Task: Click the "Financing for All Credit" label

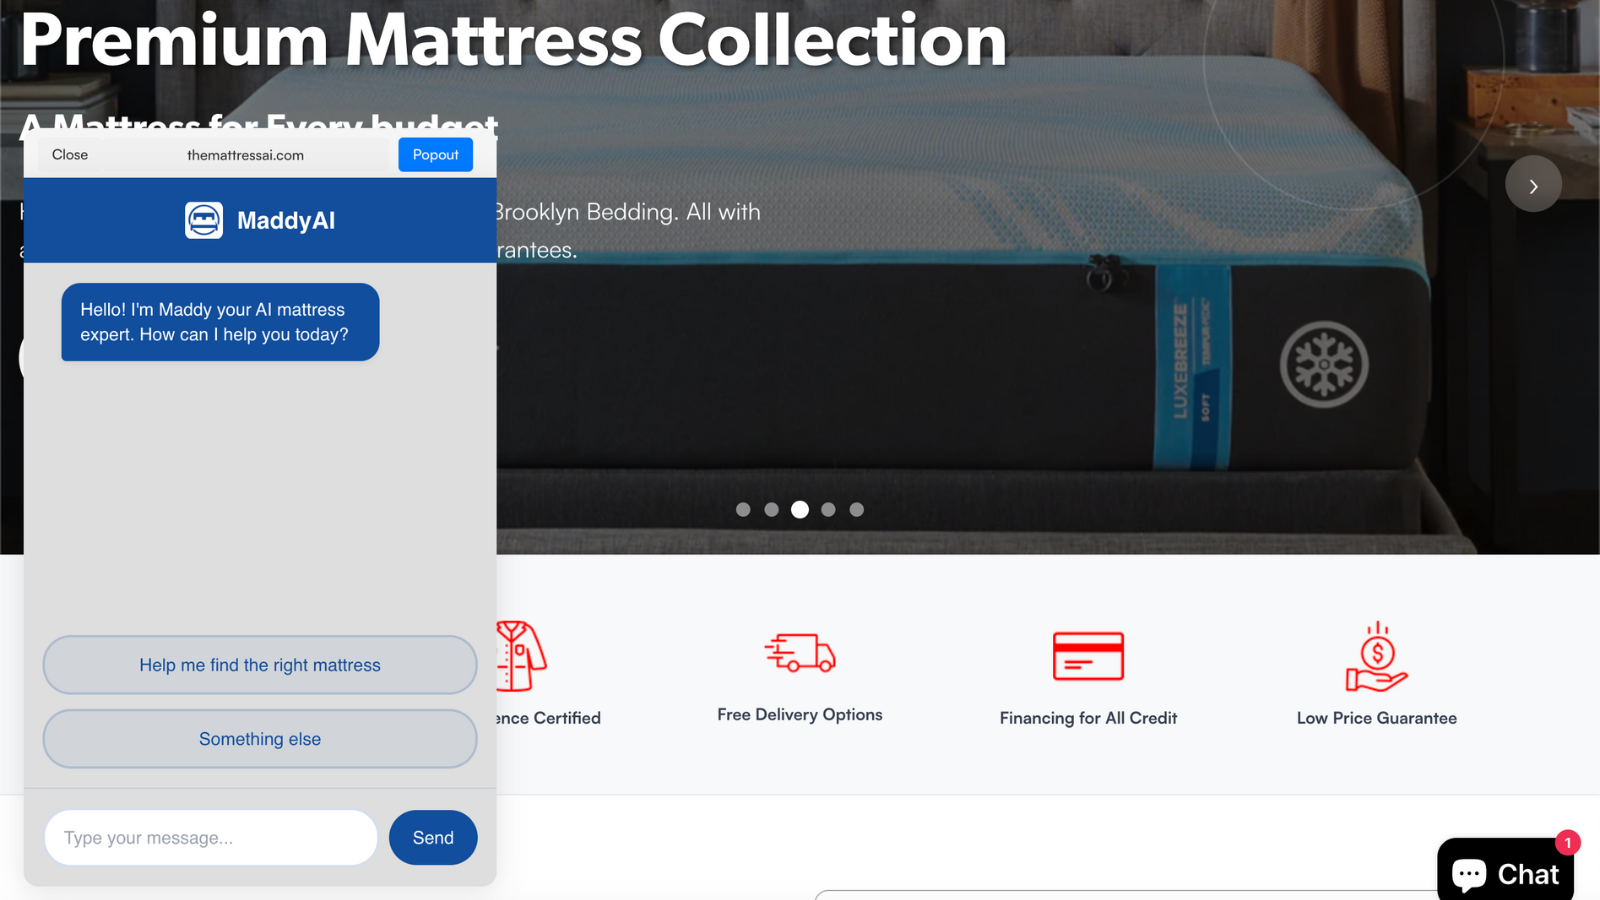Action: [x=1088, y=718]
